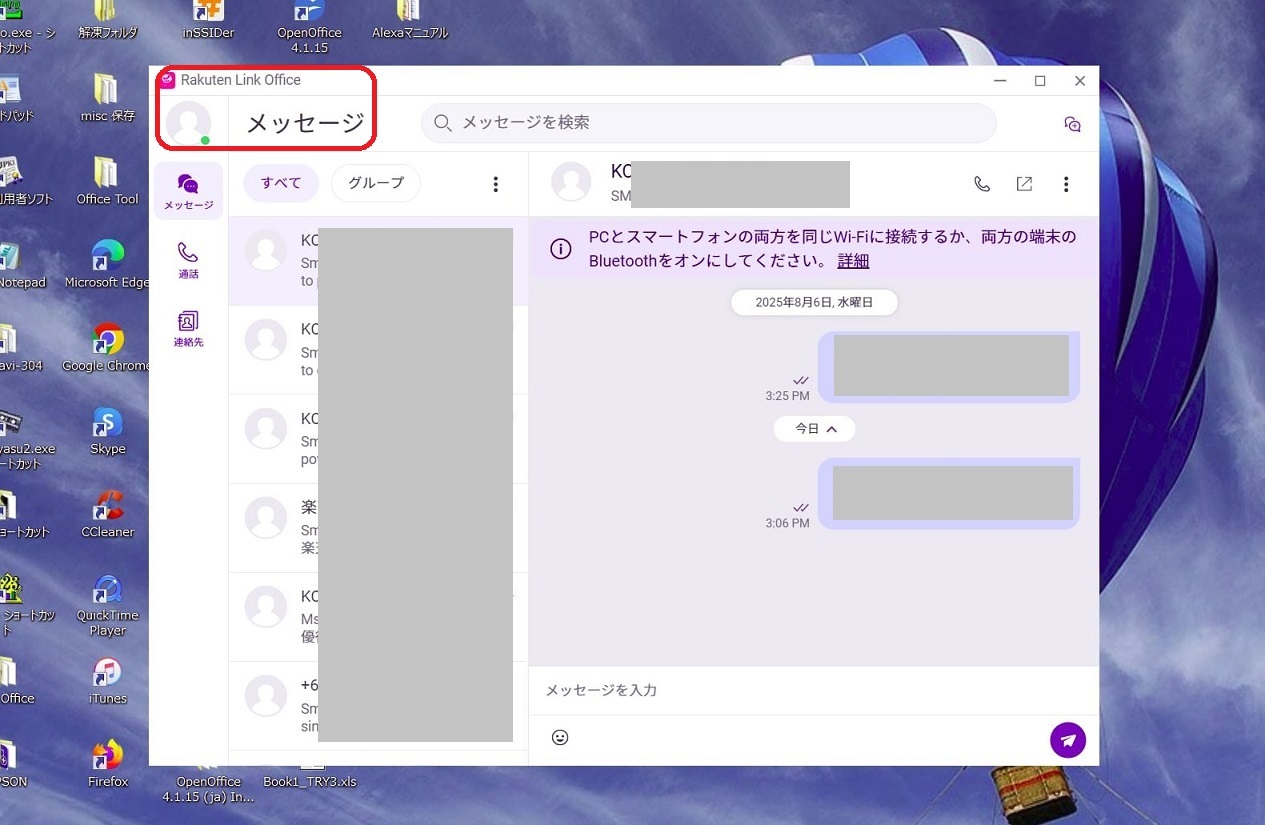Image resolution: width=1265 pixels, height=825 pixels.
Task: Open the 通話 calls section in sidebar
Action: click(x=188, y=260)
